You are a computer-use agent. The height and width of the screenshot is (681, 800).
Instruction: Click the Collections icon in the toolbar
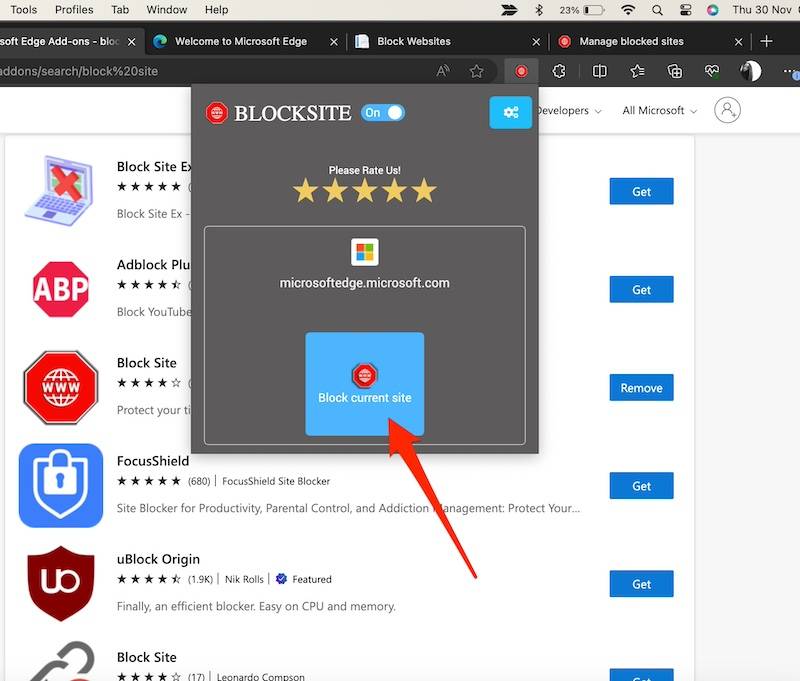point(674,71)
